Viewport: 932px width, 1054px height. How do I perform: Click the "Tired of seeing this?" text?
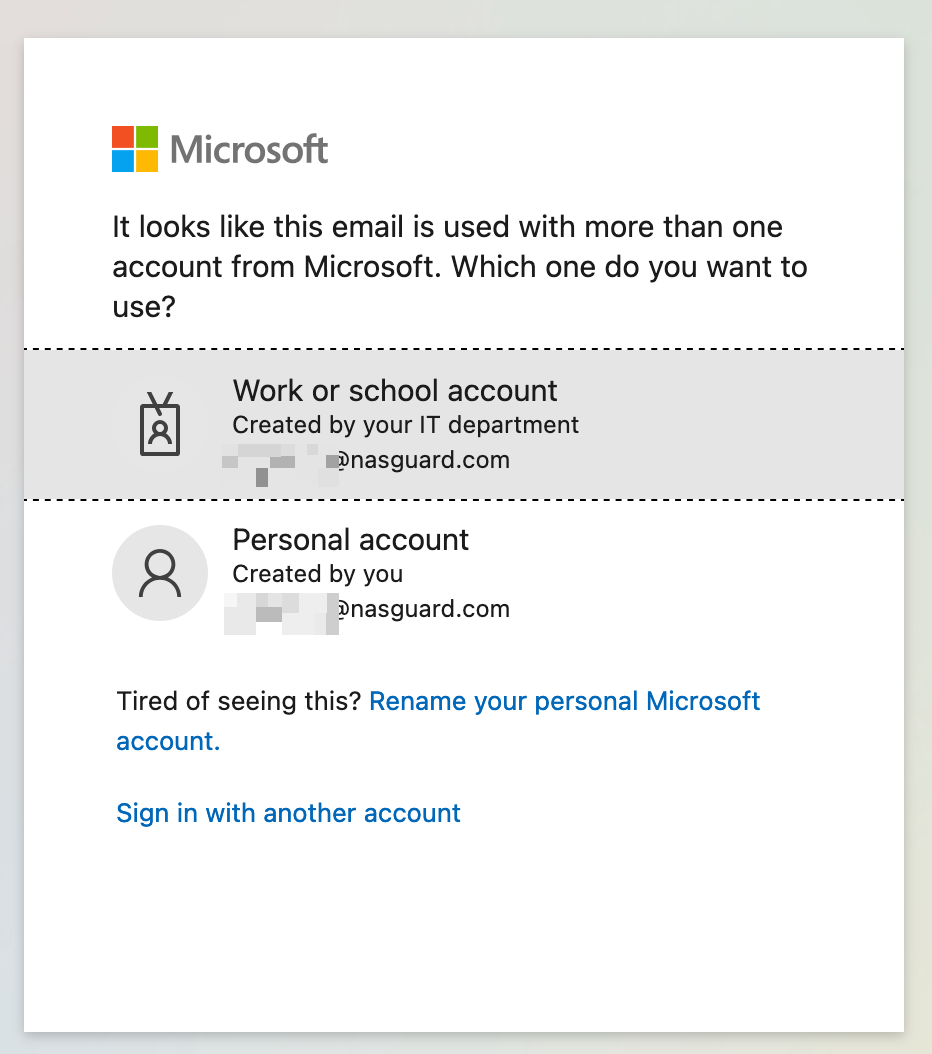tap(238, 701)
